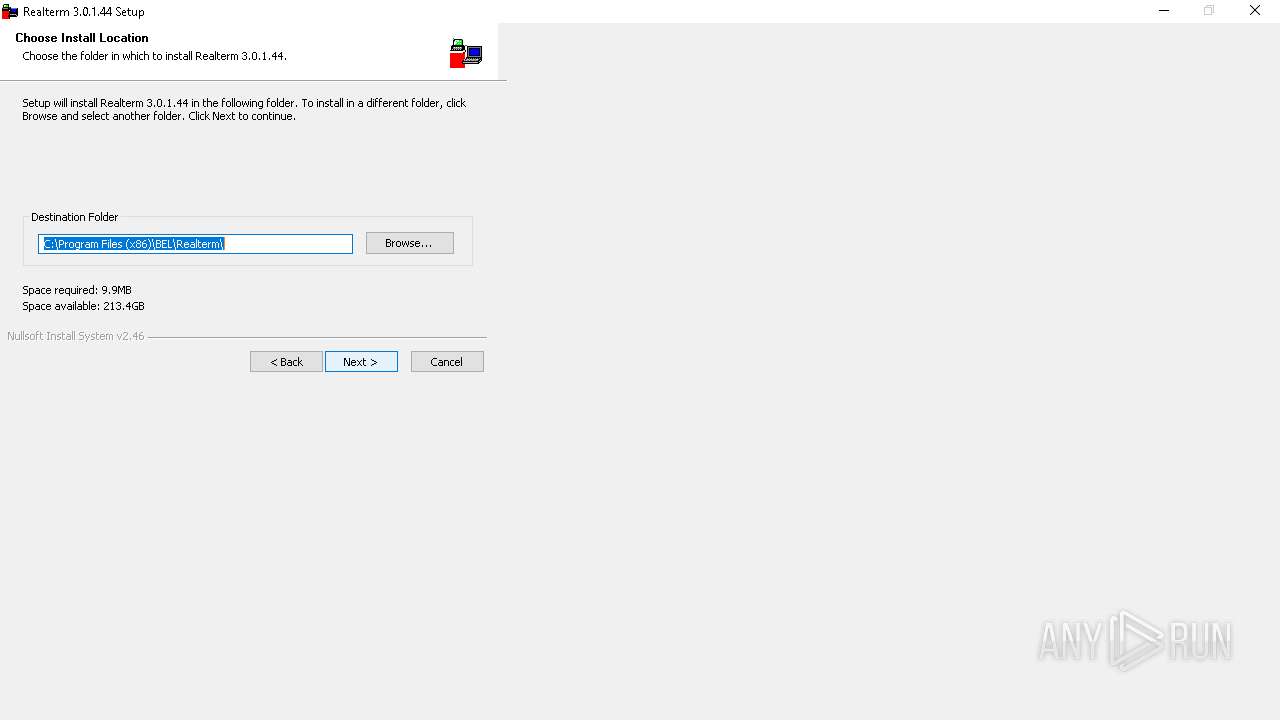Click 'Nullsoft Install System v2.46' label
1280x720 pixels.
point(76,336)
